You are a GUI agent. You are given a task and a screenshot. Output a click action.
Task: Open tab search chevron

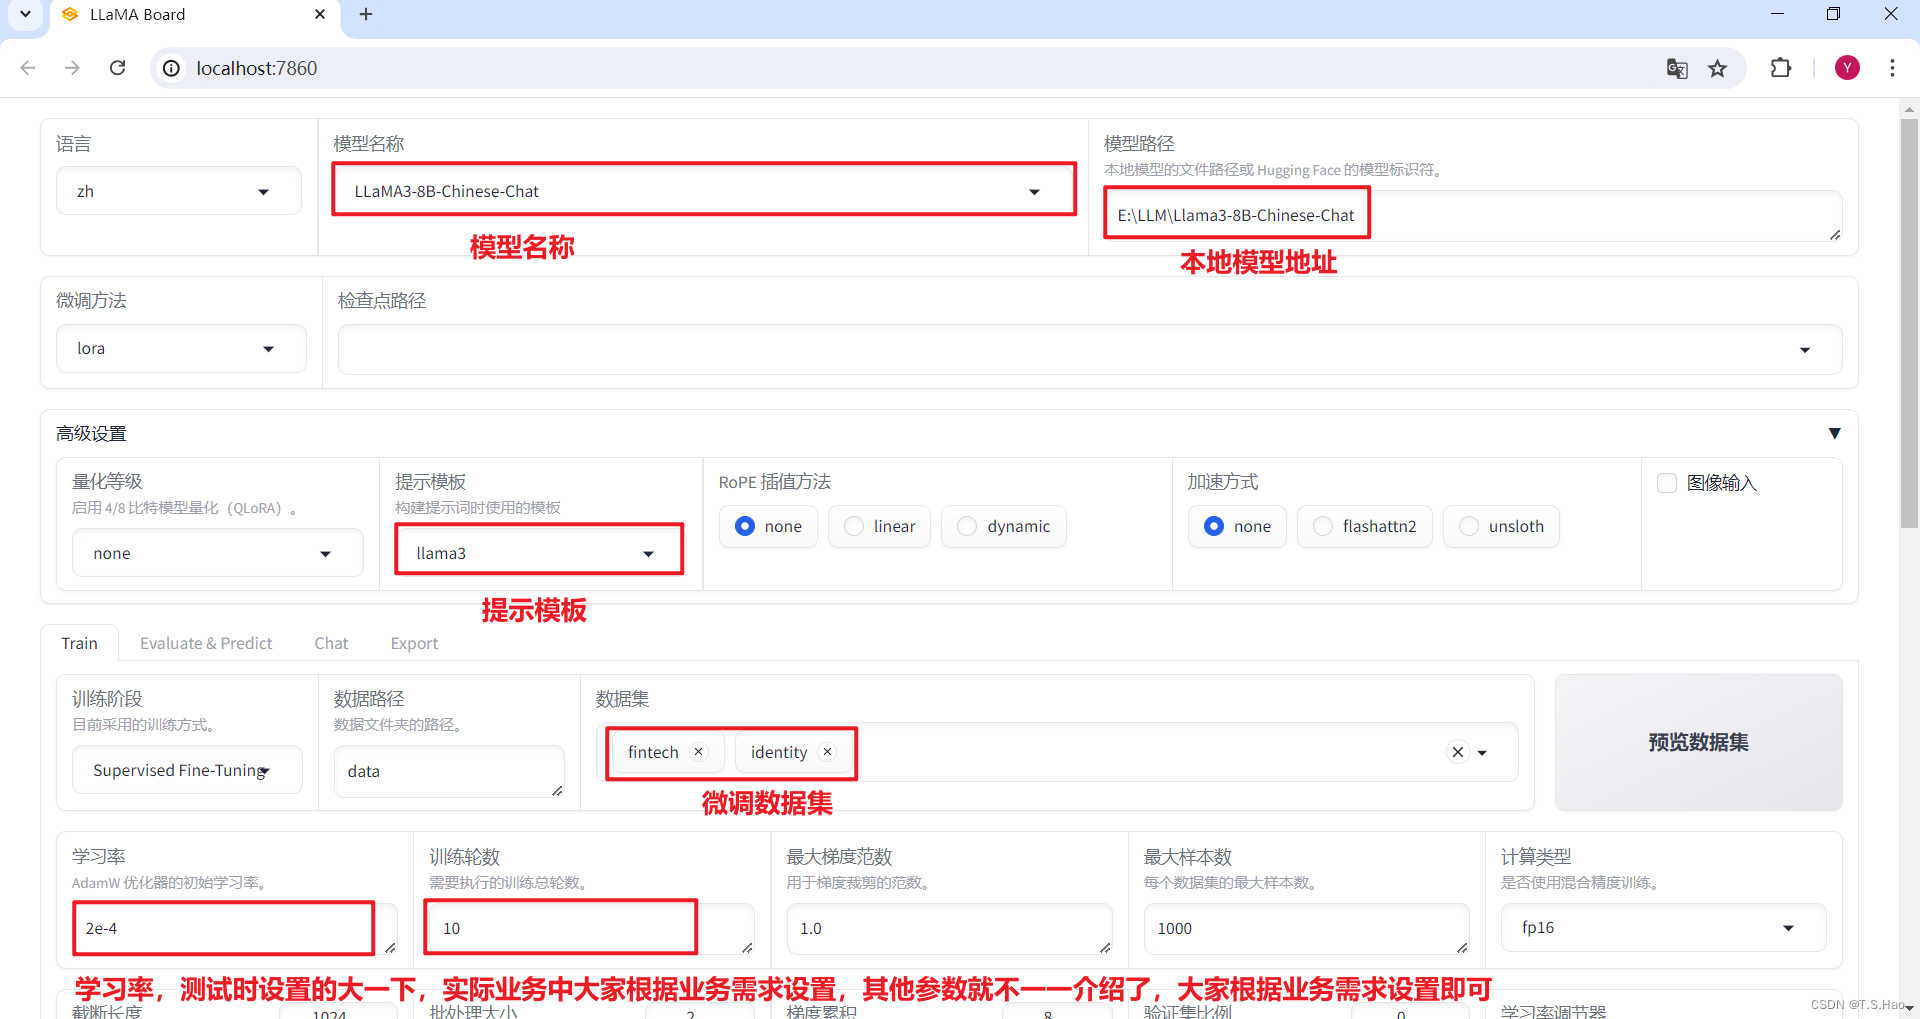point(25,14)
